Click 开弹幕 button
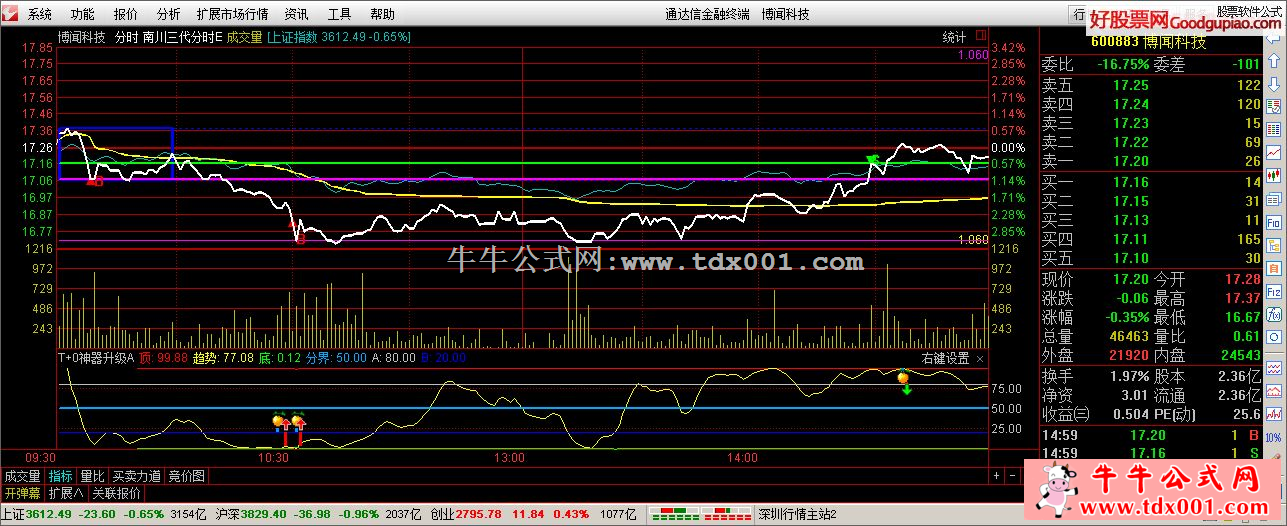 coord(23,493)
